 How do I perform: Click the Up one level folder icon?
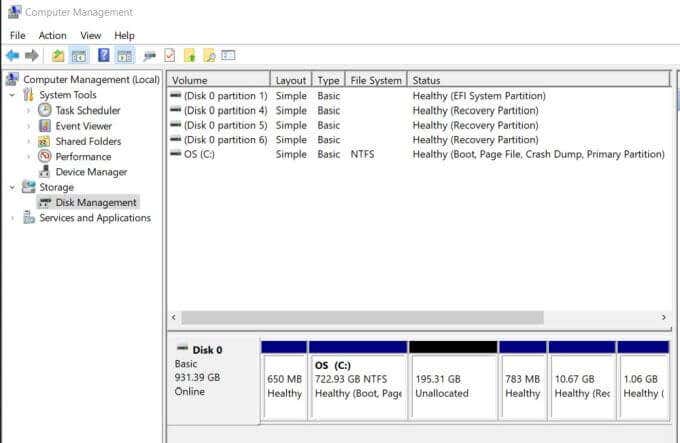(x=58, y=55)
